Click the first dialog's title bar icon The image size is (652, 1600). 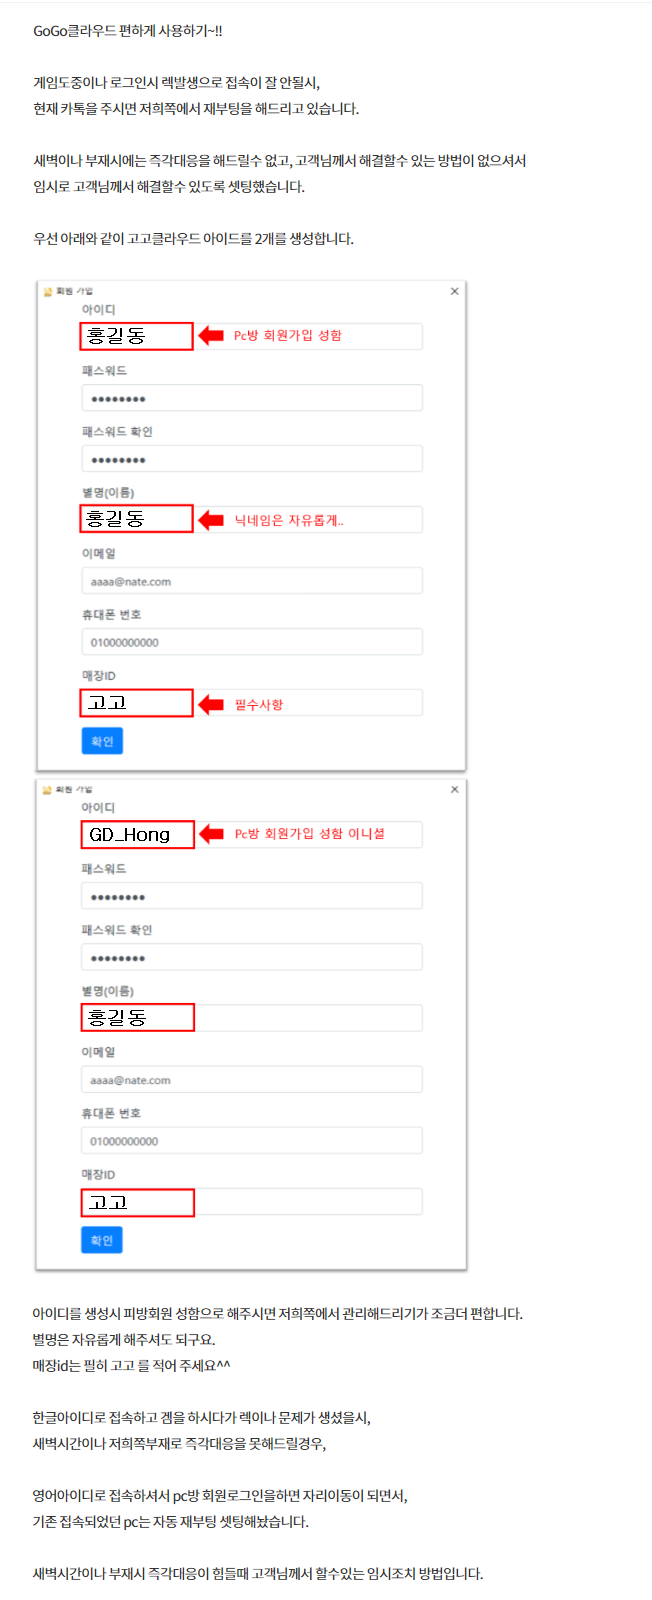click(47, 291)
